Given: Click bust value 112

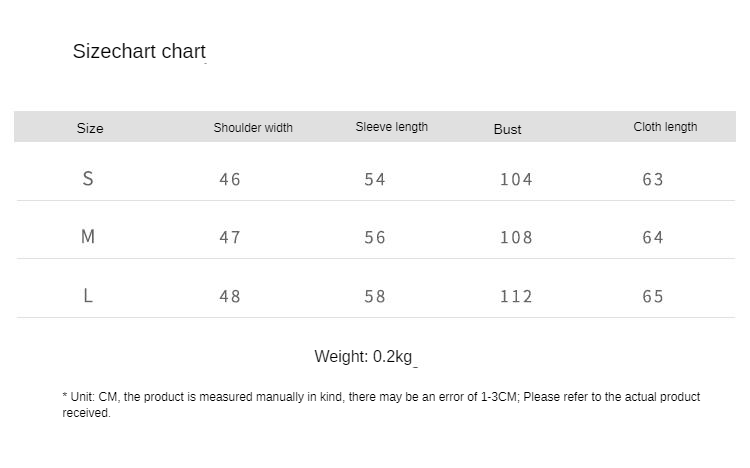Looking at the screenshot, I should coord(516,297).
